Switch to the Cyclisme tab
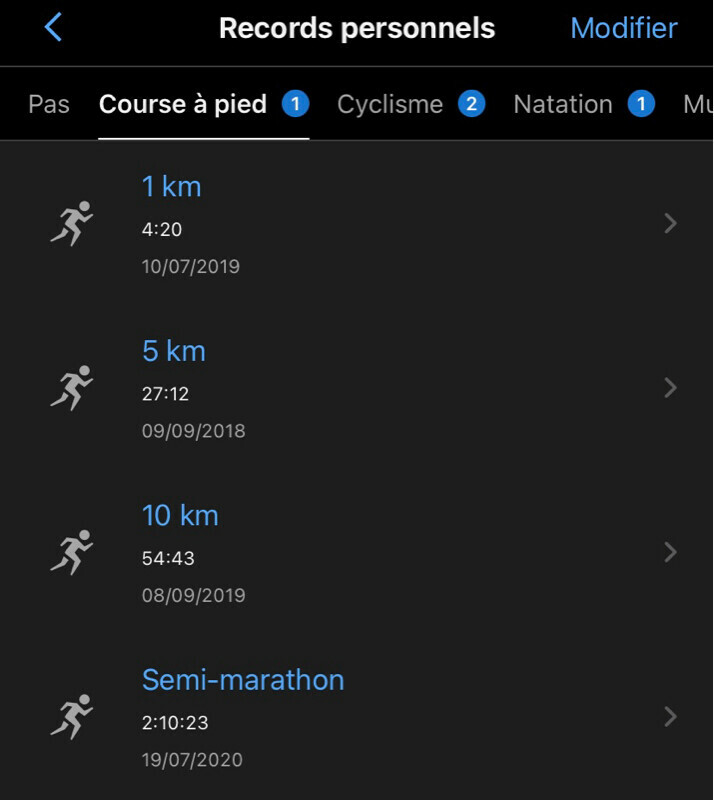Image resolution: width=714 pixels, height=800 pixels. pyautogui.click(x=390, y=105)
